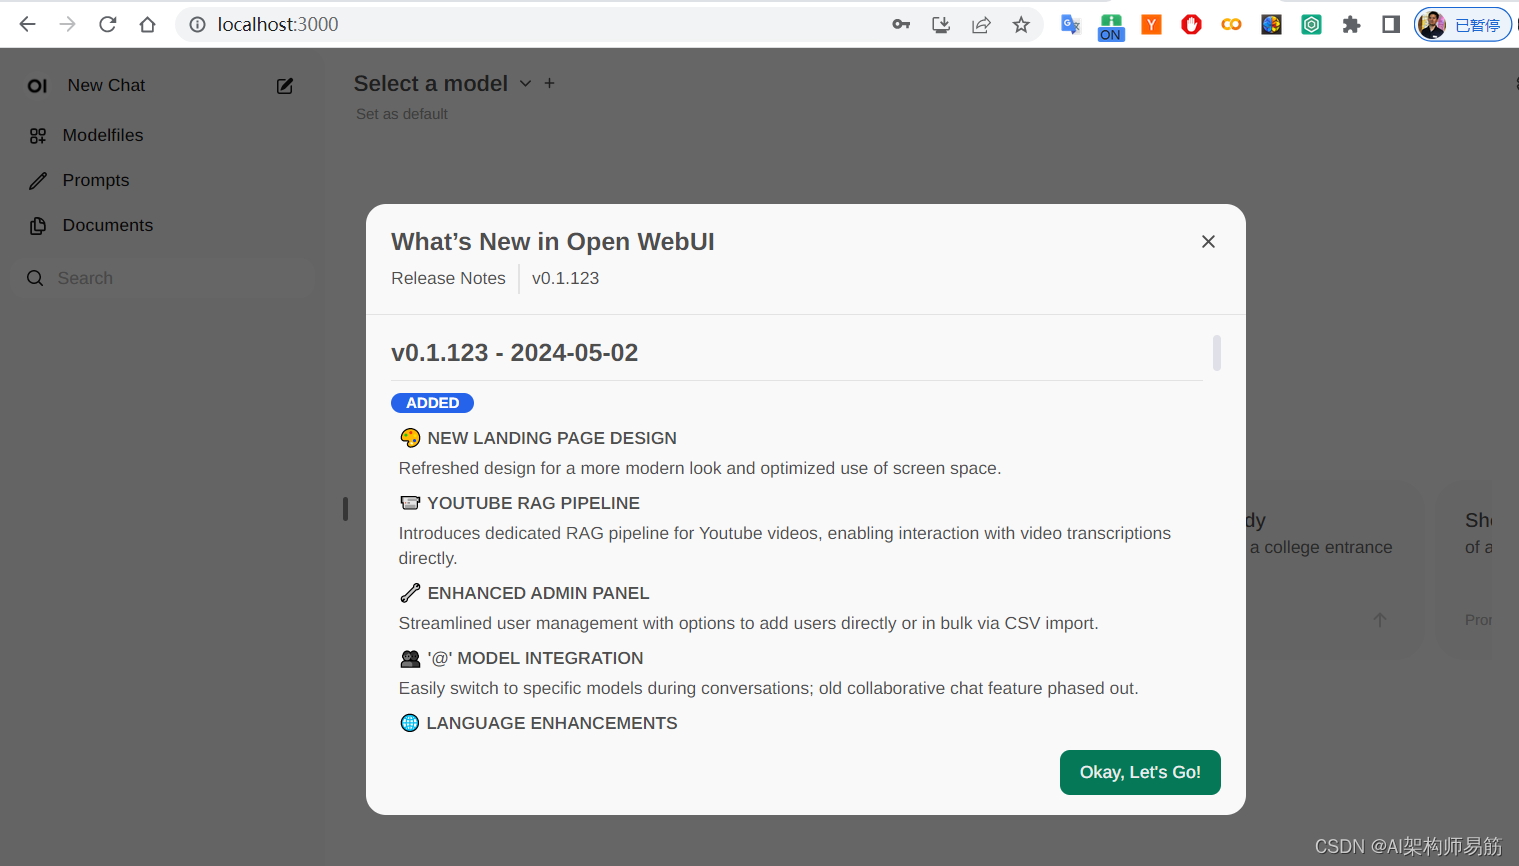This screenshot has width=1519, height=866.
Task: Click the release notes scrollbar thumb
Action: click(x=1217, y=353)
